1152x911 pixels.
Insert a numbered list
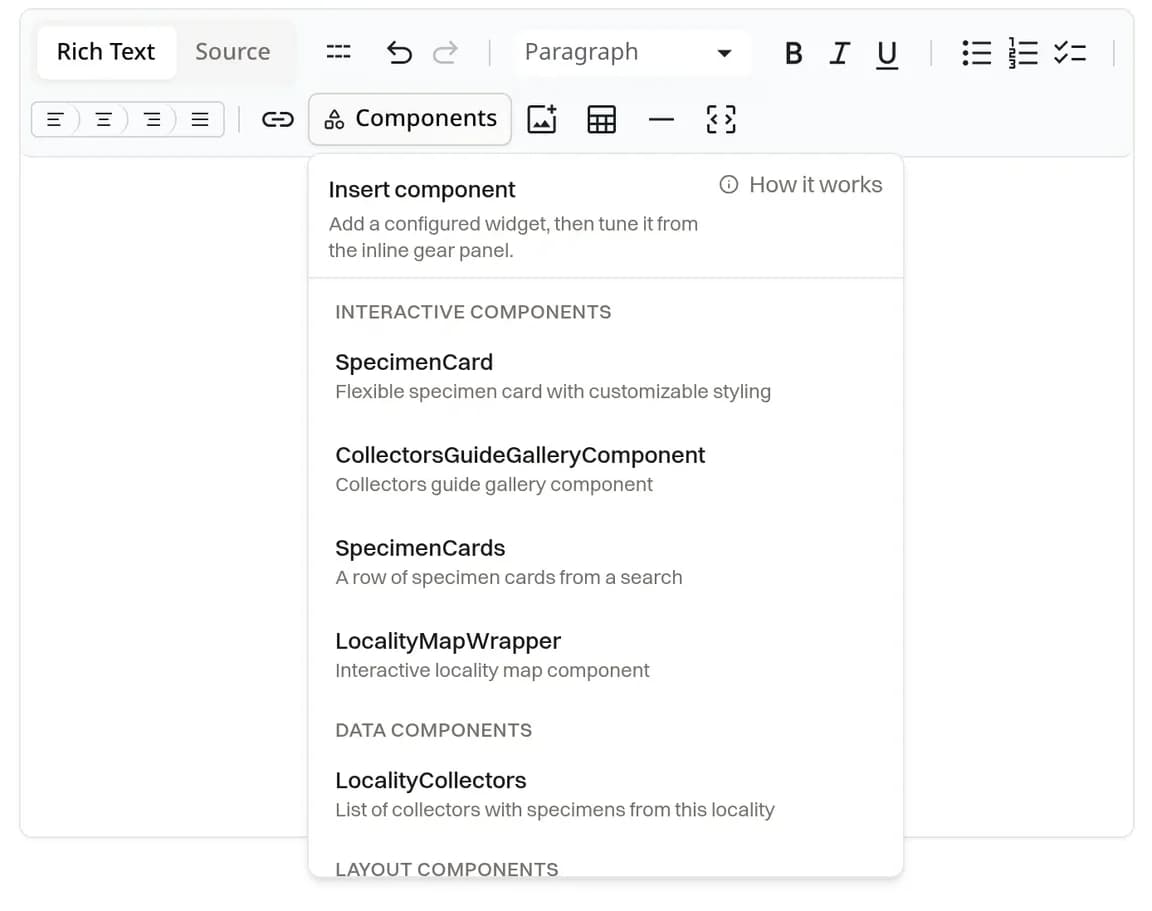point(1023,53)
